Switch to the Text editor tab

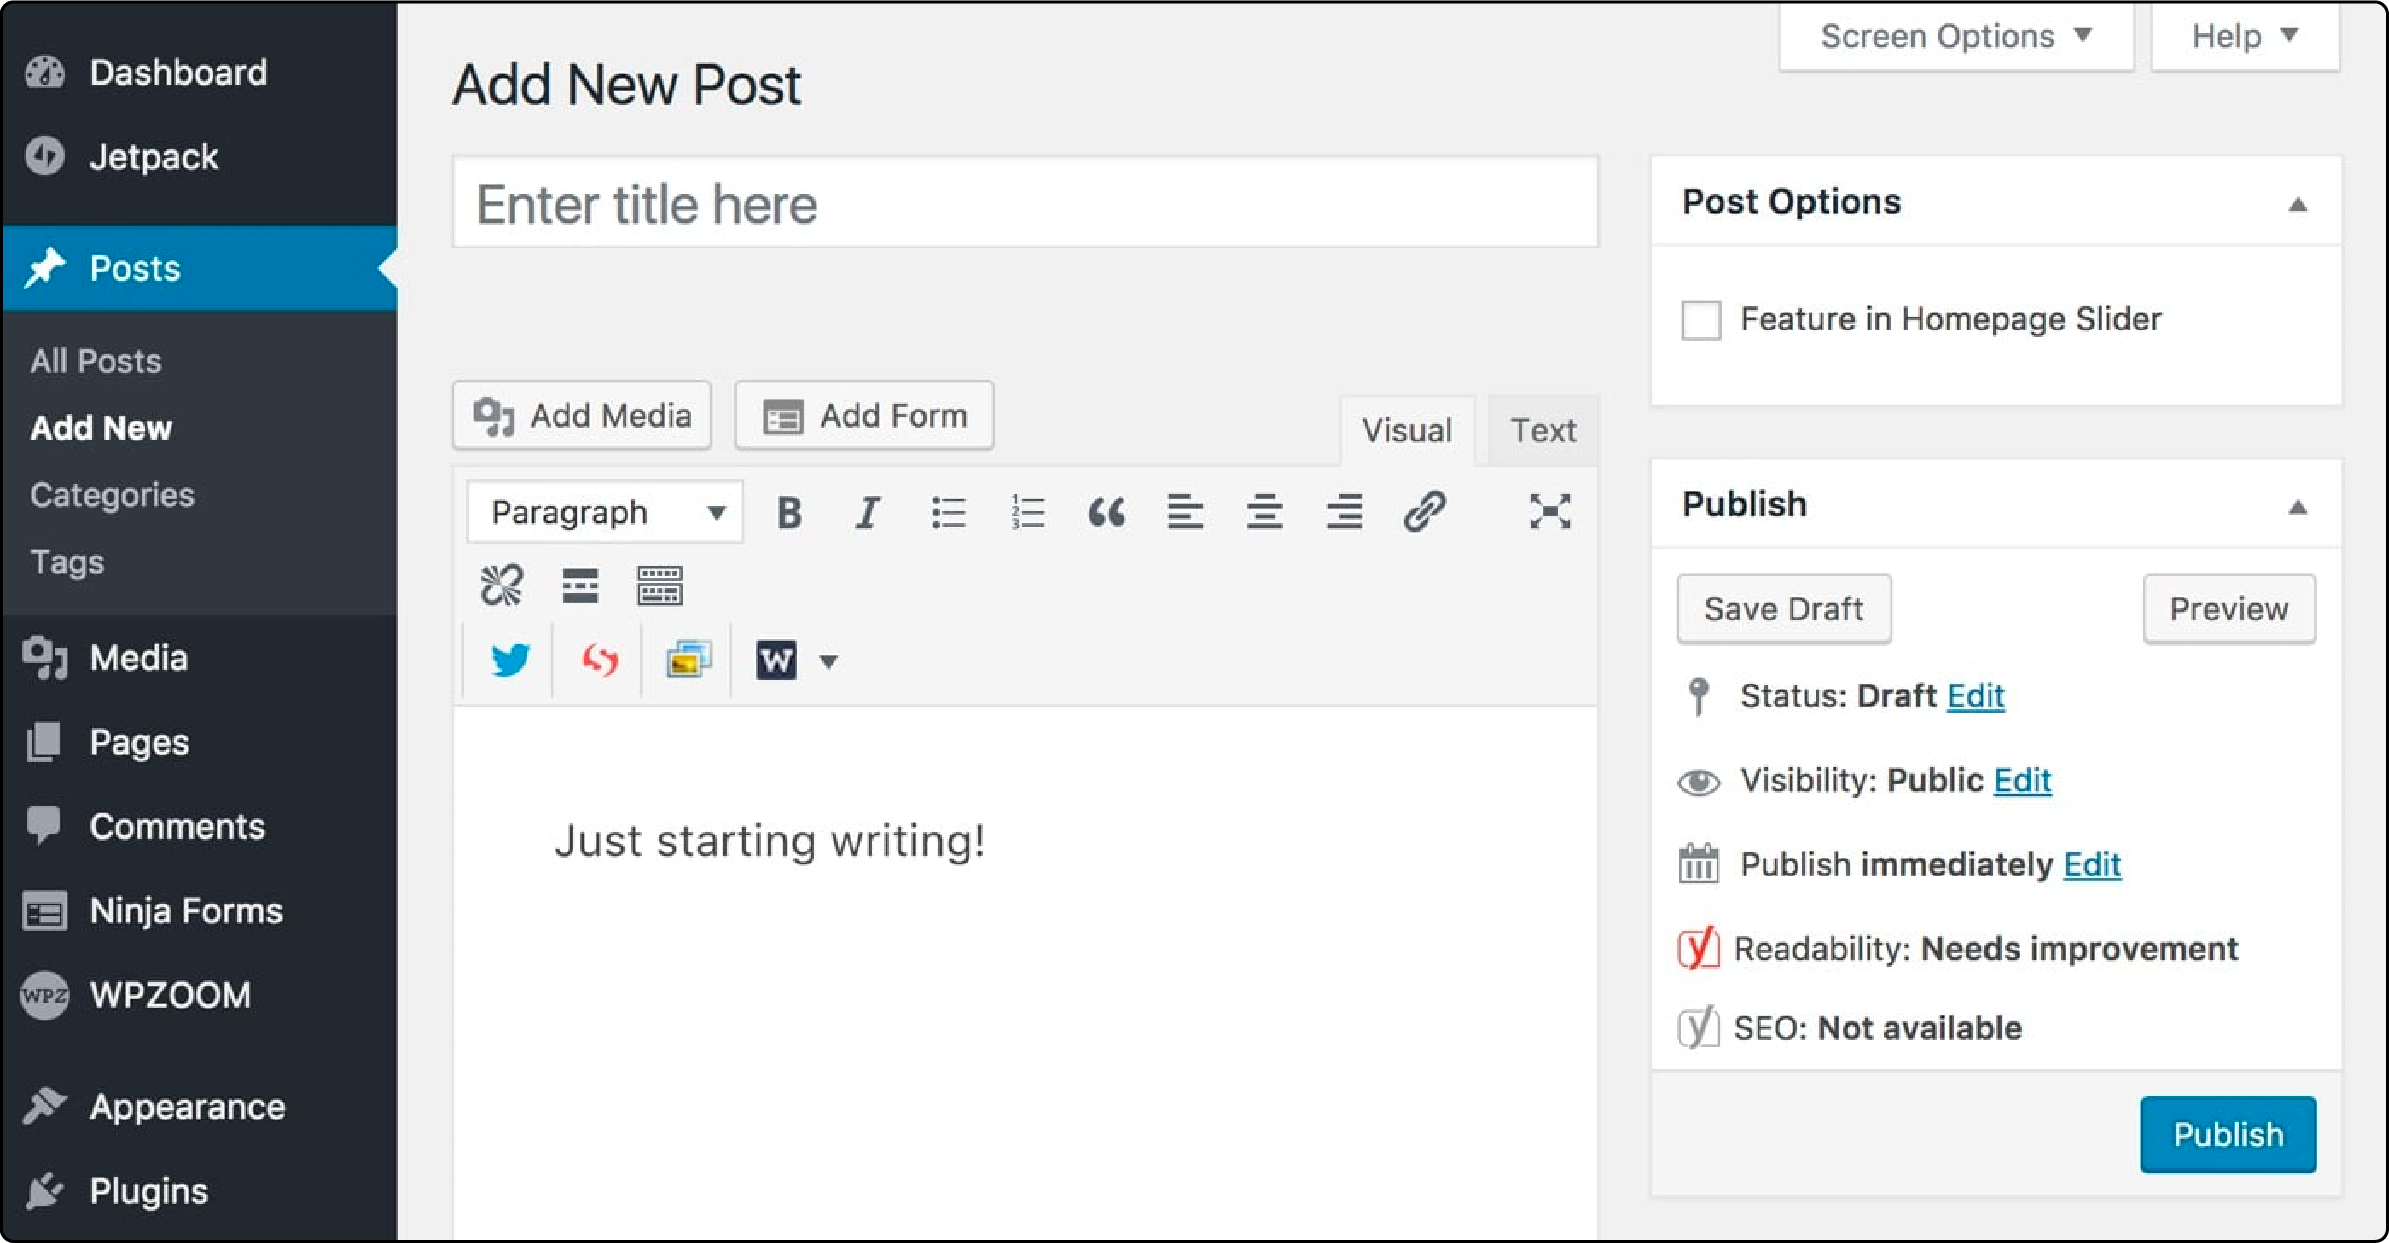pyautogui.click(x=1543, y=431)
